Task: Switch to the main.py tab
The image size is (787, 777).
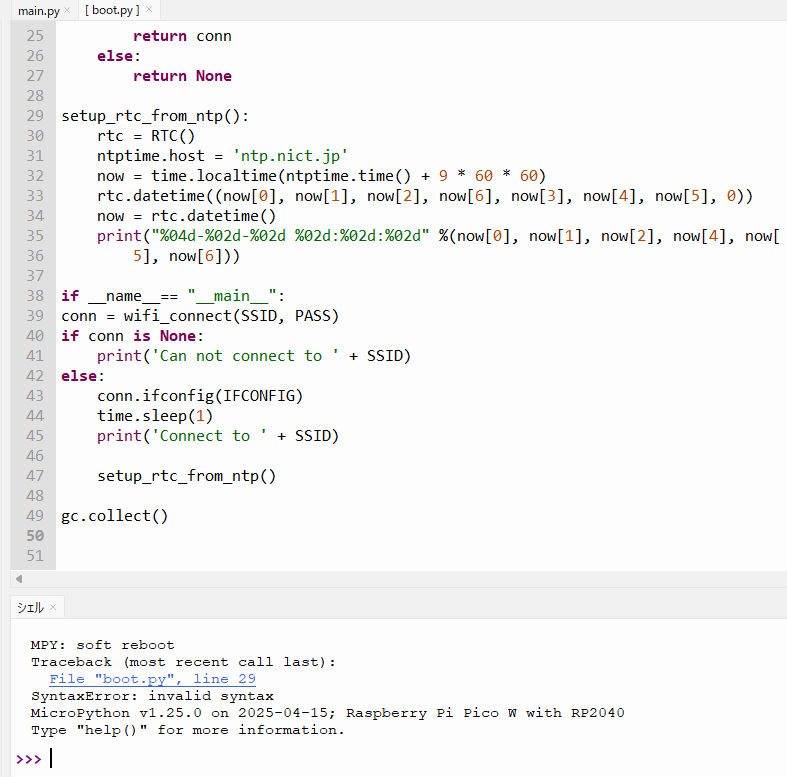Action: click(x=38, y=10)
